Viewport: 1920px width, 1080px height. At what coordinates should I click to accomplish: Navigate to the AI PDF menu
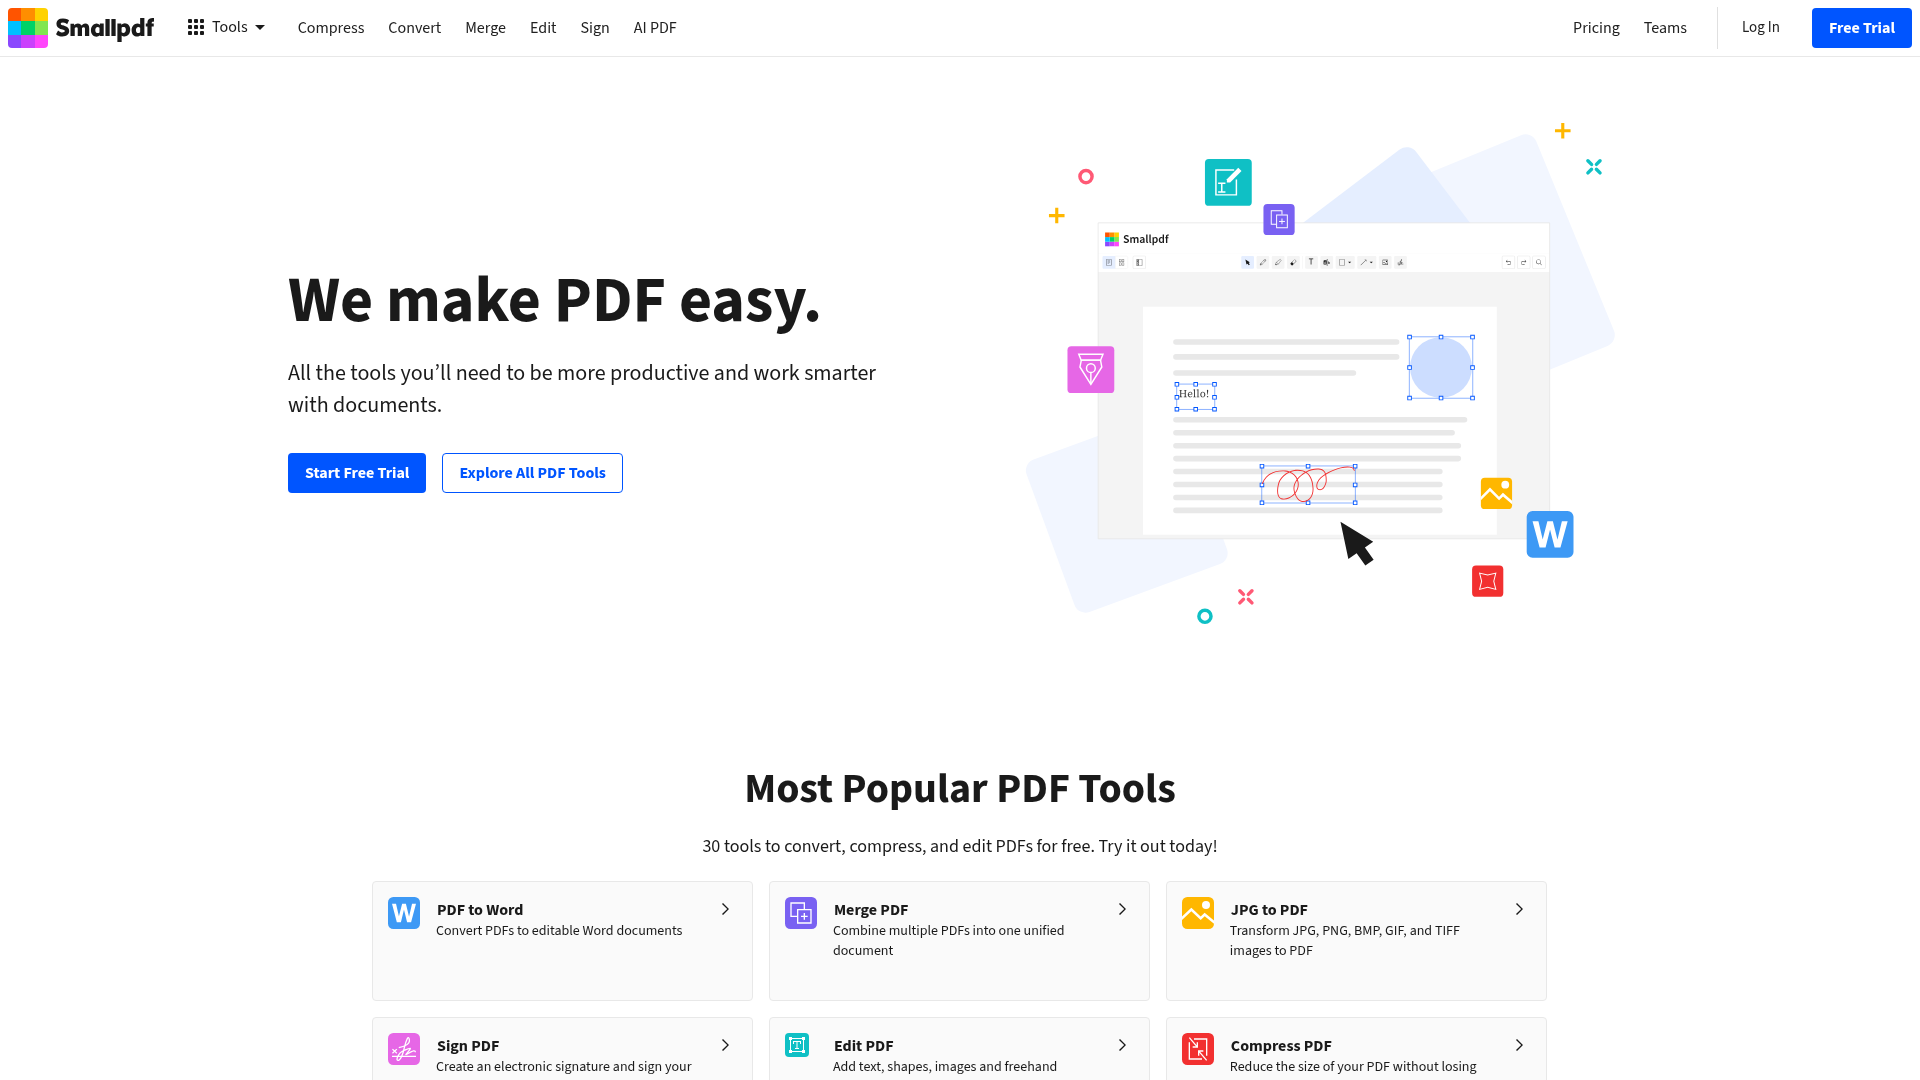pyautogui.click(x=655, y=27)
